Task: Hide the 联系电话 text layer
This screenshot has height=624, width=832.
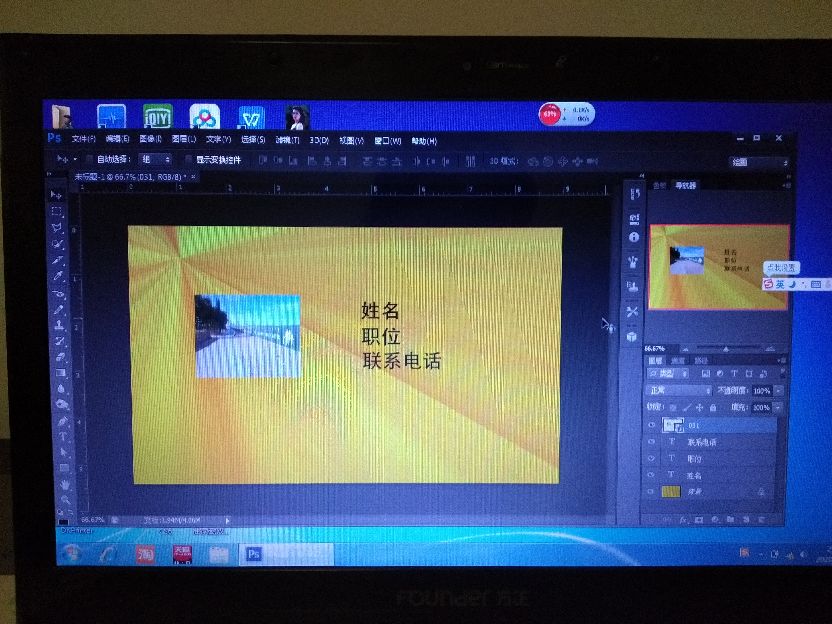Action: coord(653,440)
